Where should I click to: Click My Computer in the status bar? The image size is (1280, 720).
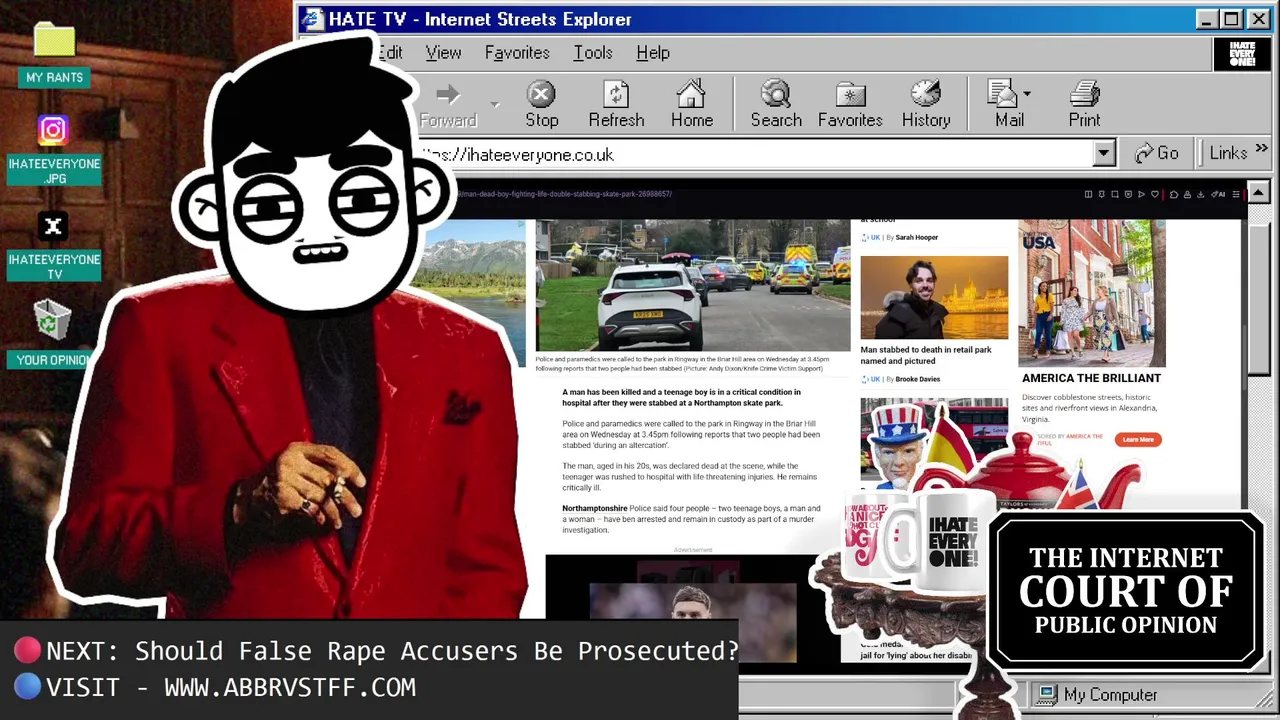(x=1098, y=695)
